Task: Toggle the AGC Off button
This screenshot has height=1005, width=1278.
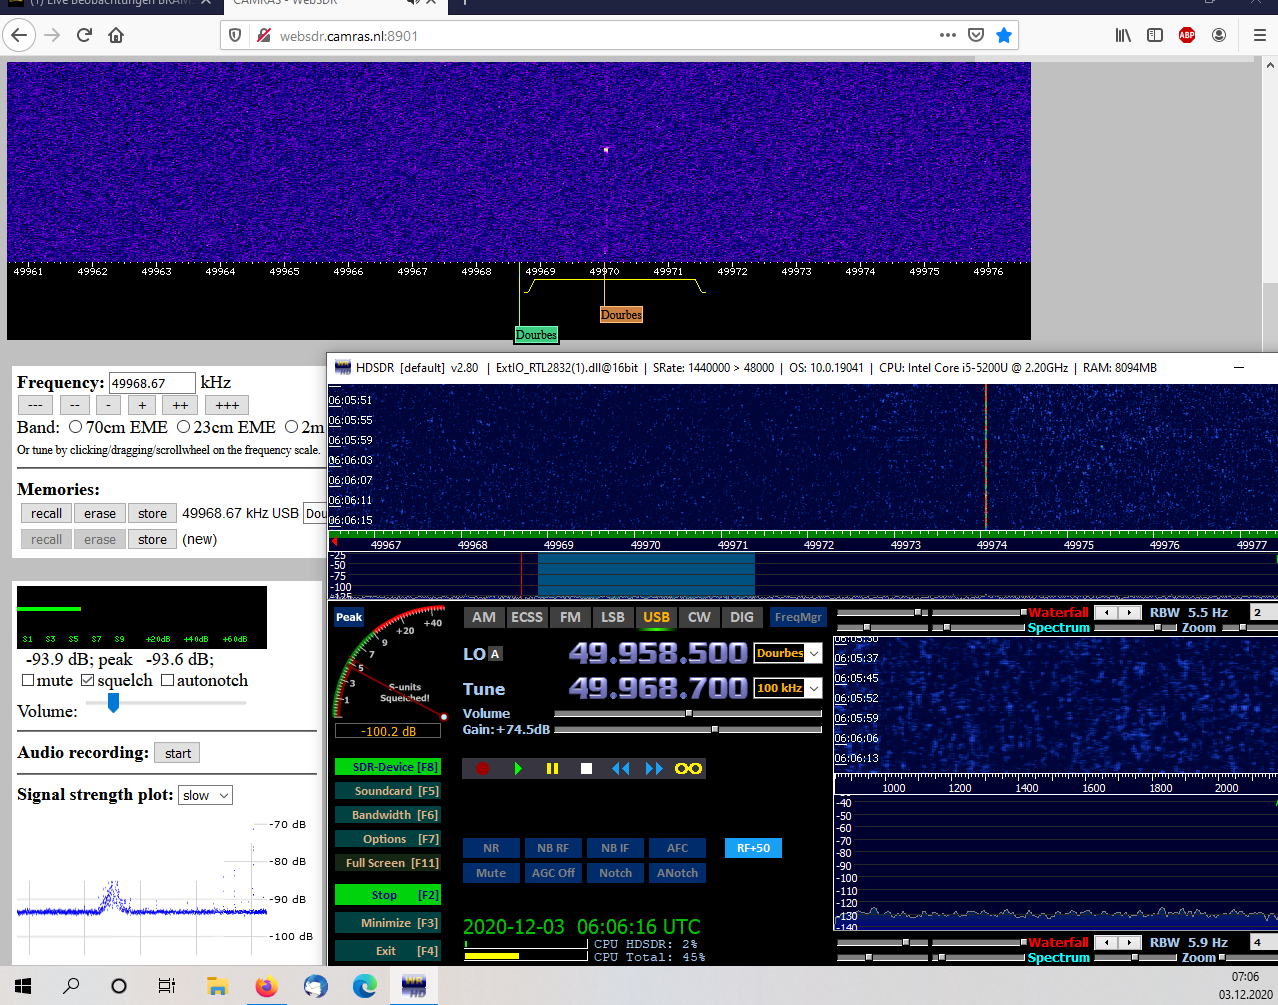Action: pos(553,873)
